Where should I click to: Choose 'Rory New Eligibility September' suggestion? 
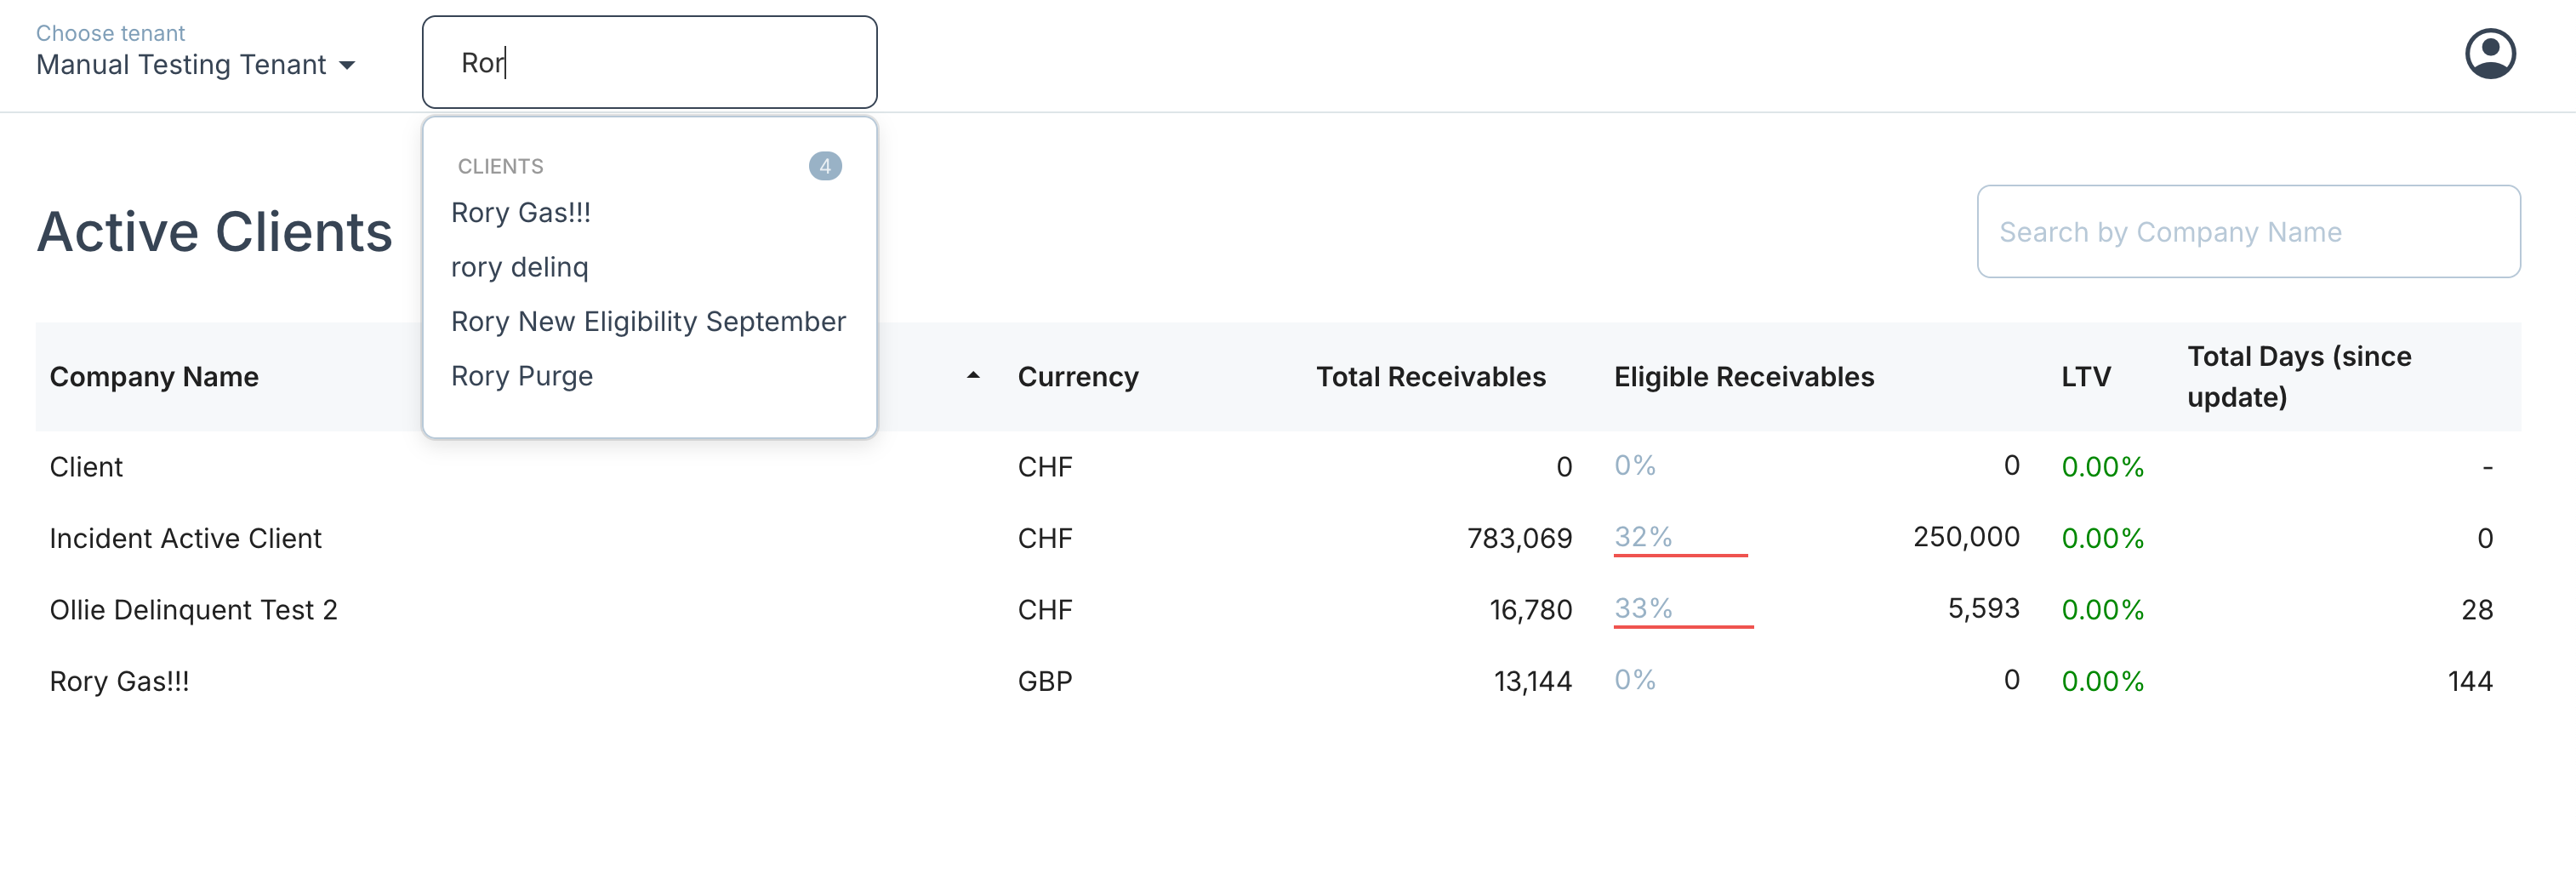[x=648, y=322]
